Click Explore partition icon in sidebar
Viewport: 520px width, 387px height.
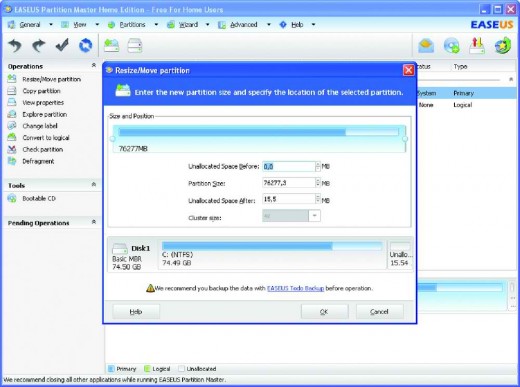pyautogui.click(x=12, y=114)
